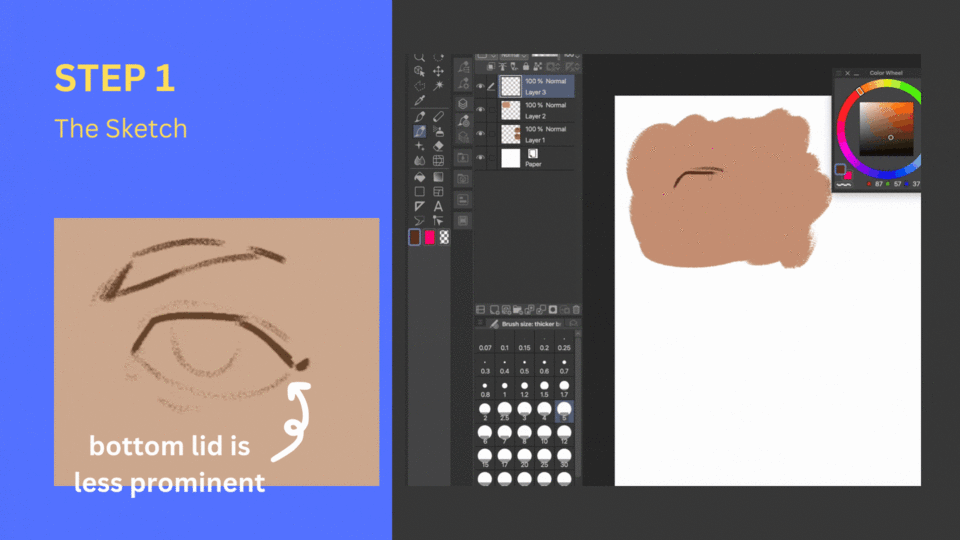
Task: Toggle visibility of the Paper layer
Action: [481, 158]
